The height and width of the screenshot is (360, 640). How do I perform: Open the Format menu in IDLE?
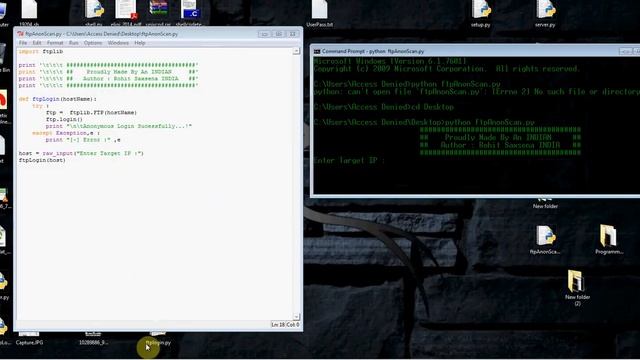pyautogui.click(x=55, y=43)
